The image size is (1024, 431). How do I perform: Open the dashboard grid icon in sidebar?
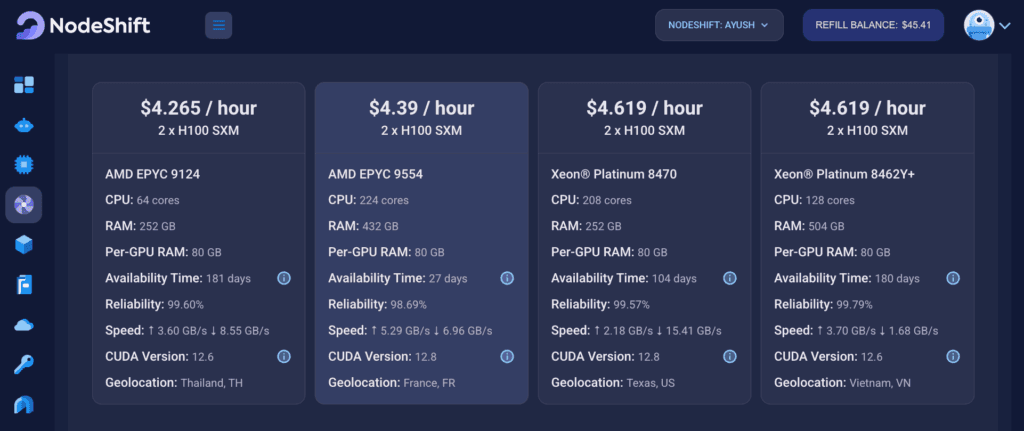coord(24,85)
